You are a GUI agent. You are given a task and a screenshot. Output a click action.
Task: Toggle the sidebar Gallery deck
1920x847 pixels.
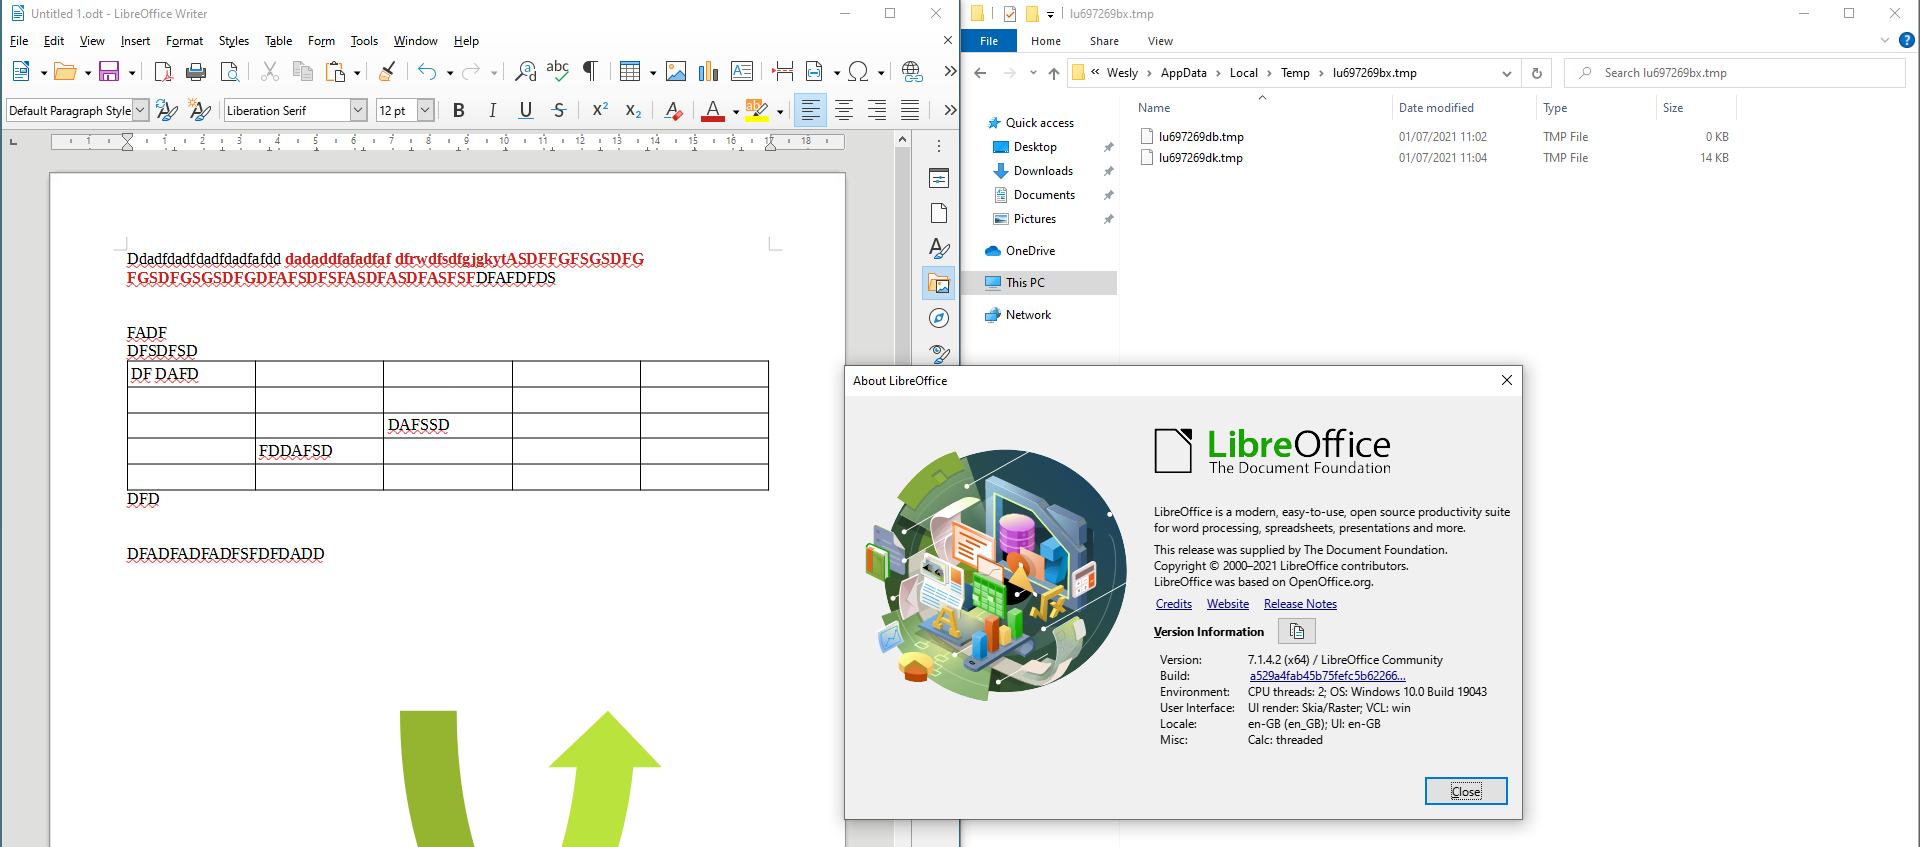pyautogui.click(x=939, y=283)
